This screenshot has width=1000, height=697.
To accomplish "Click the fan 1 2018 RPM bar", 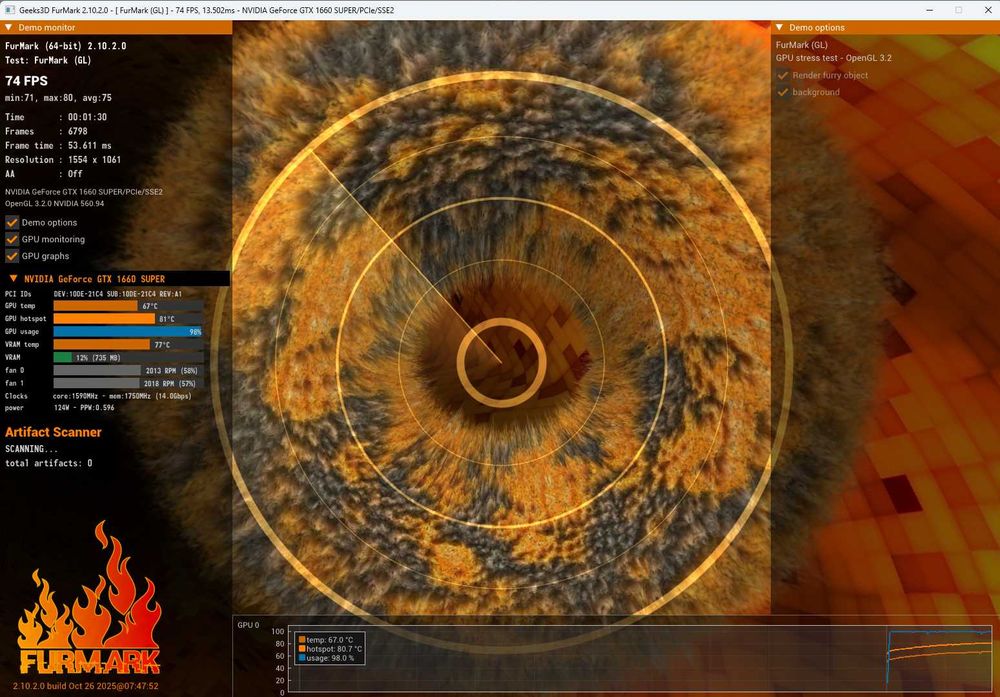I will 128,383.
